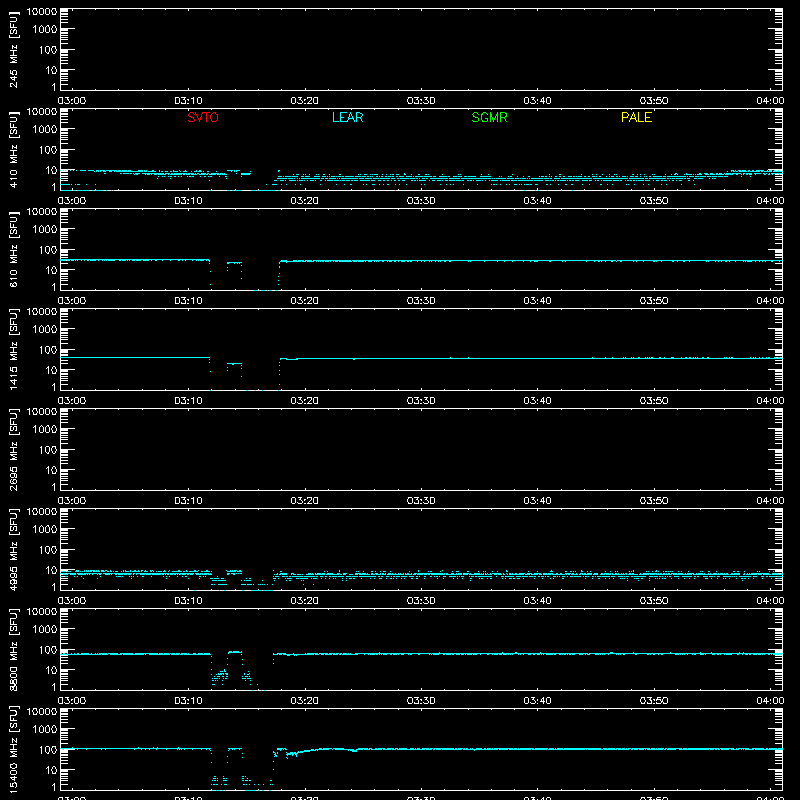Viewport: 800px width, 800px height.
Task: Click the red SVTO station label
Action: (x=203, y=117)
